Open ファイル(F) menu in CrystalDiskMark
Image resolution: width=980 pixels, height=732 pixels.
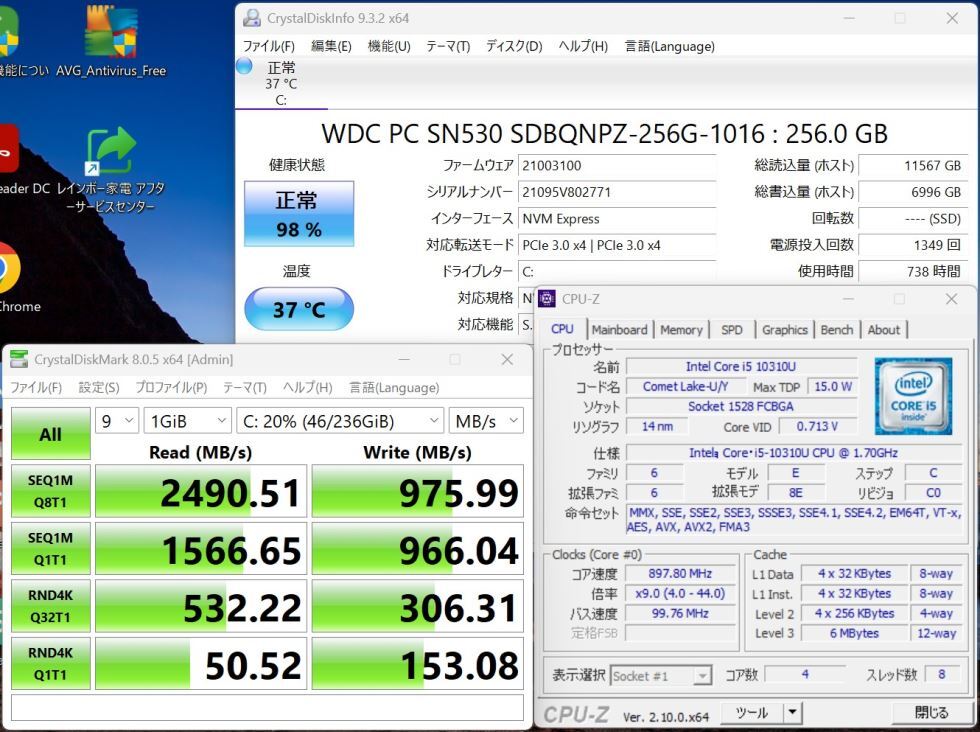[x=36, y=388]
